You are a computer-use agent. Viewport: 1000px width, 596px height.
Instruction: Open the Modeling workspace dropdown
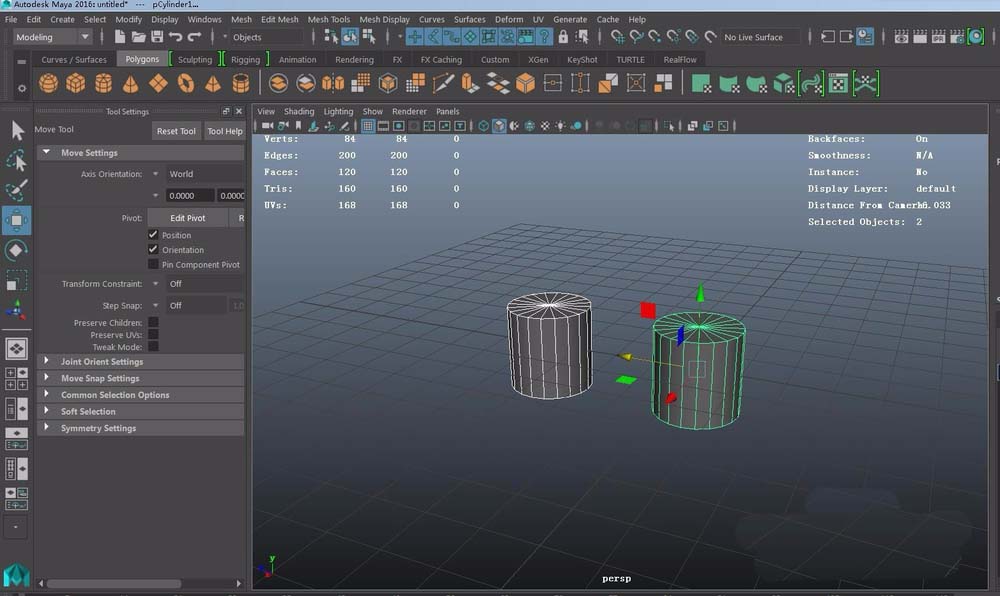[x=52, y=37]
